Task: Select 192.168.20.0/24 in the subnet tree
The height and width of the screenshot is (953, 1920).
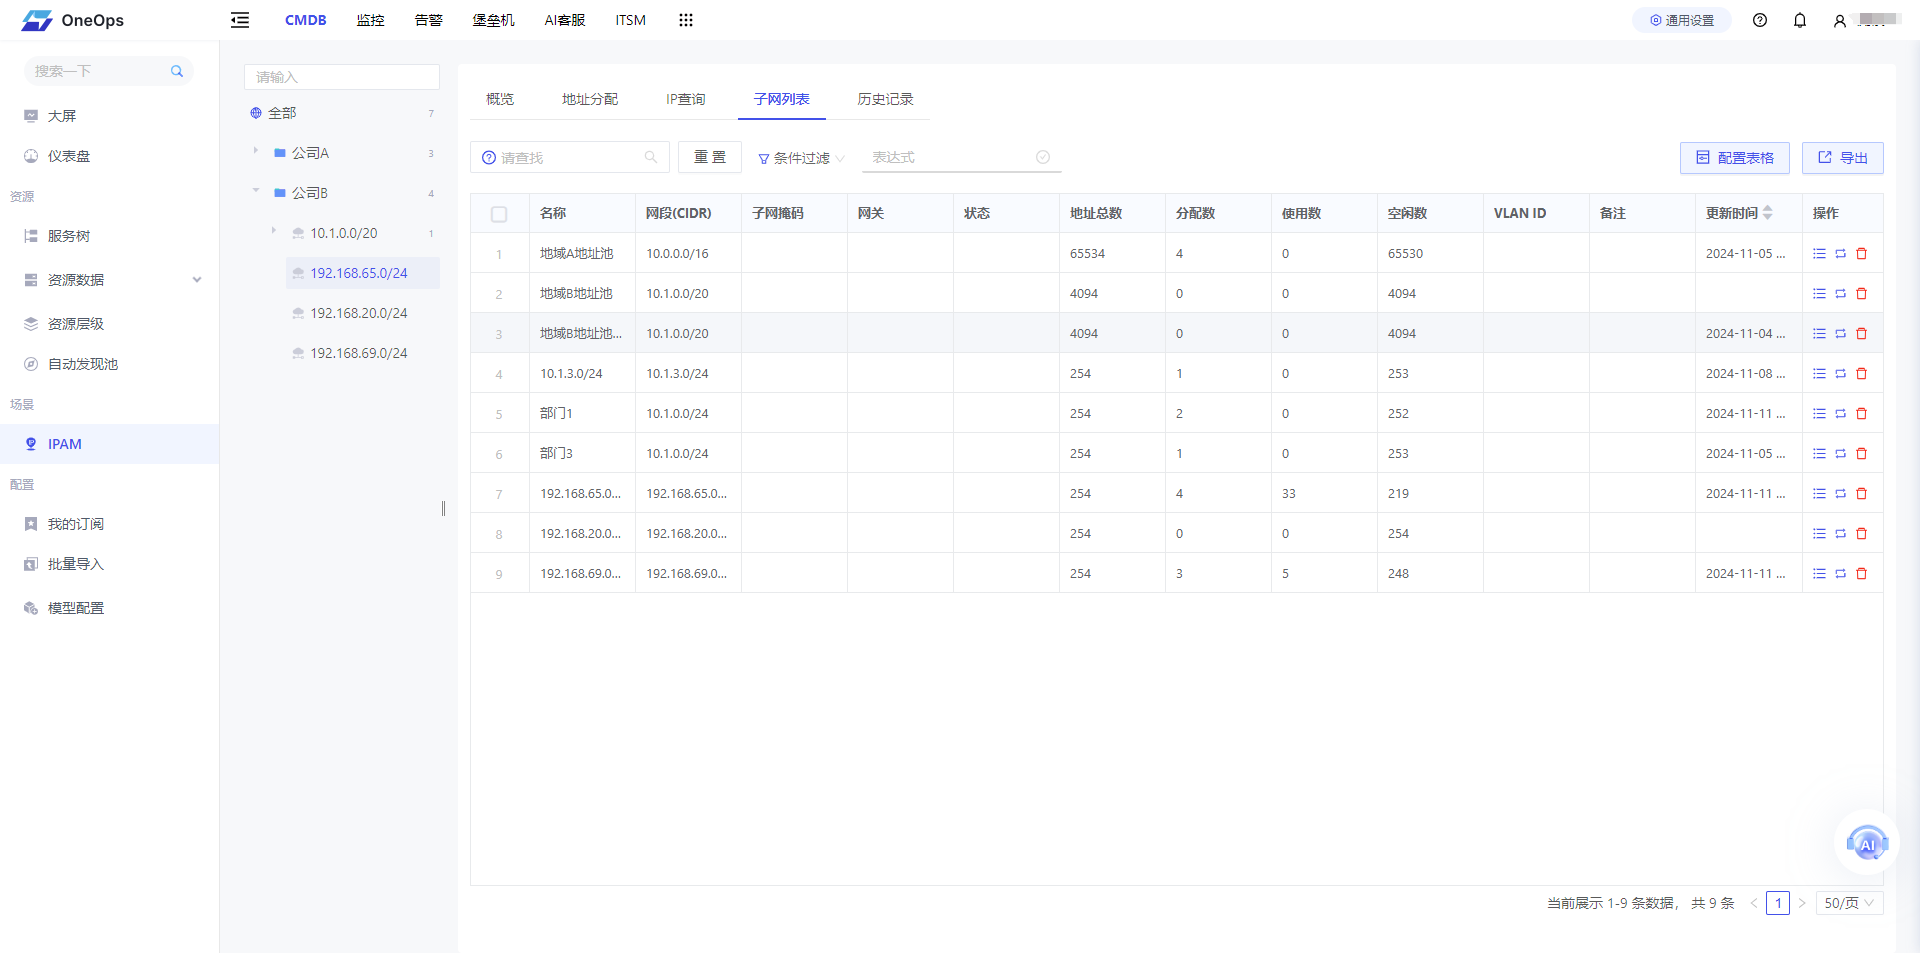Action: click(x=358, y=313)
